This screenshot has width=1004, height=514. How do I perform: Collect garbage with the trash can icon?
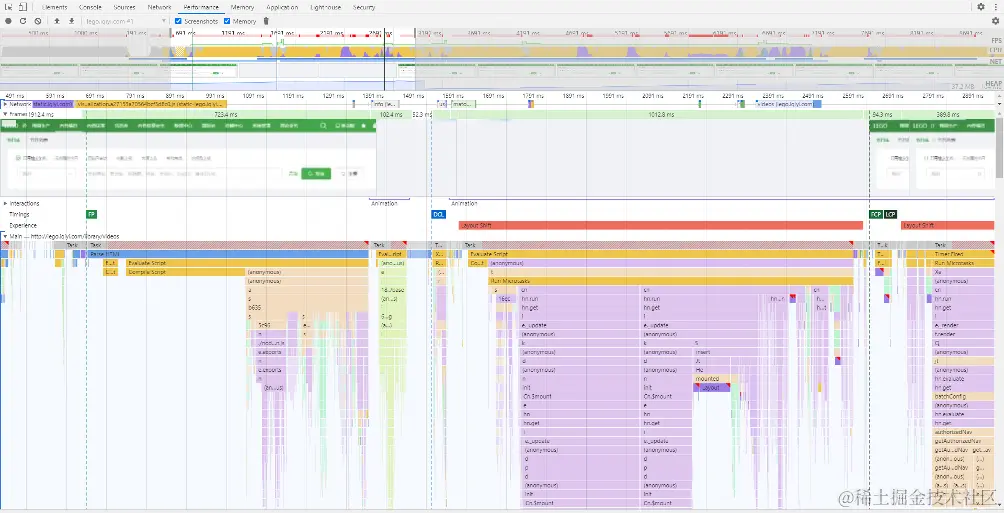tap(266, 21)
